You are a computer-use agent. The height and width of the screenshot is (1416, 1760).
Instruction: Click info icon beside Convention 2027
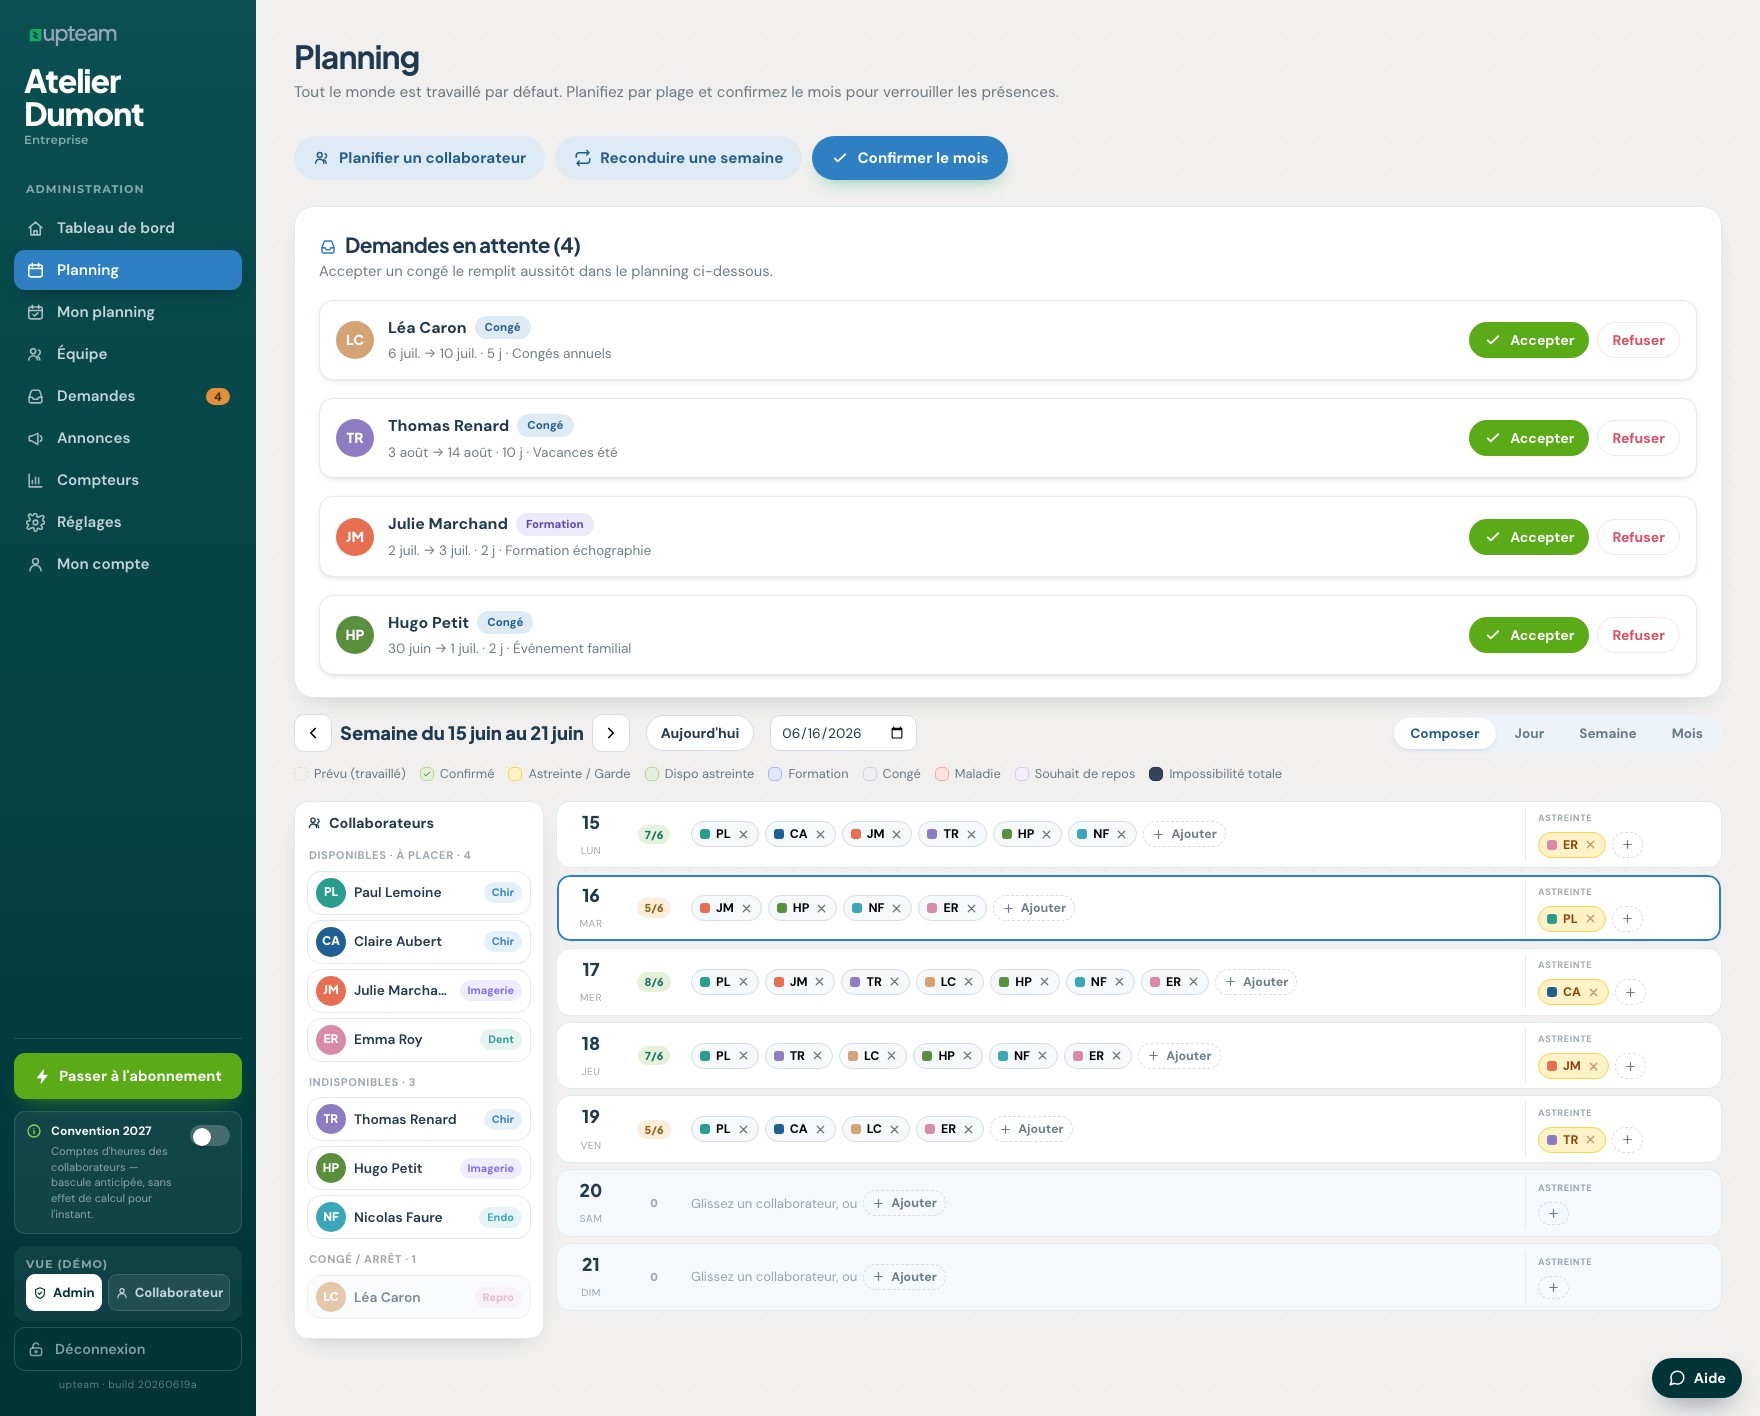34,1131
